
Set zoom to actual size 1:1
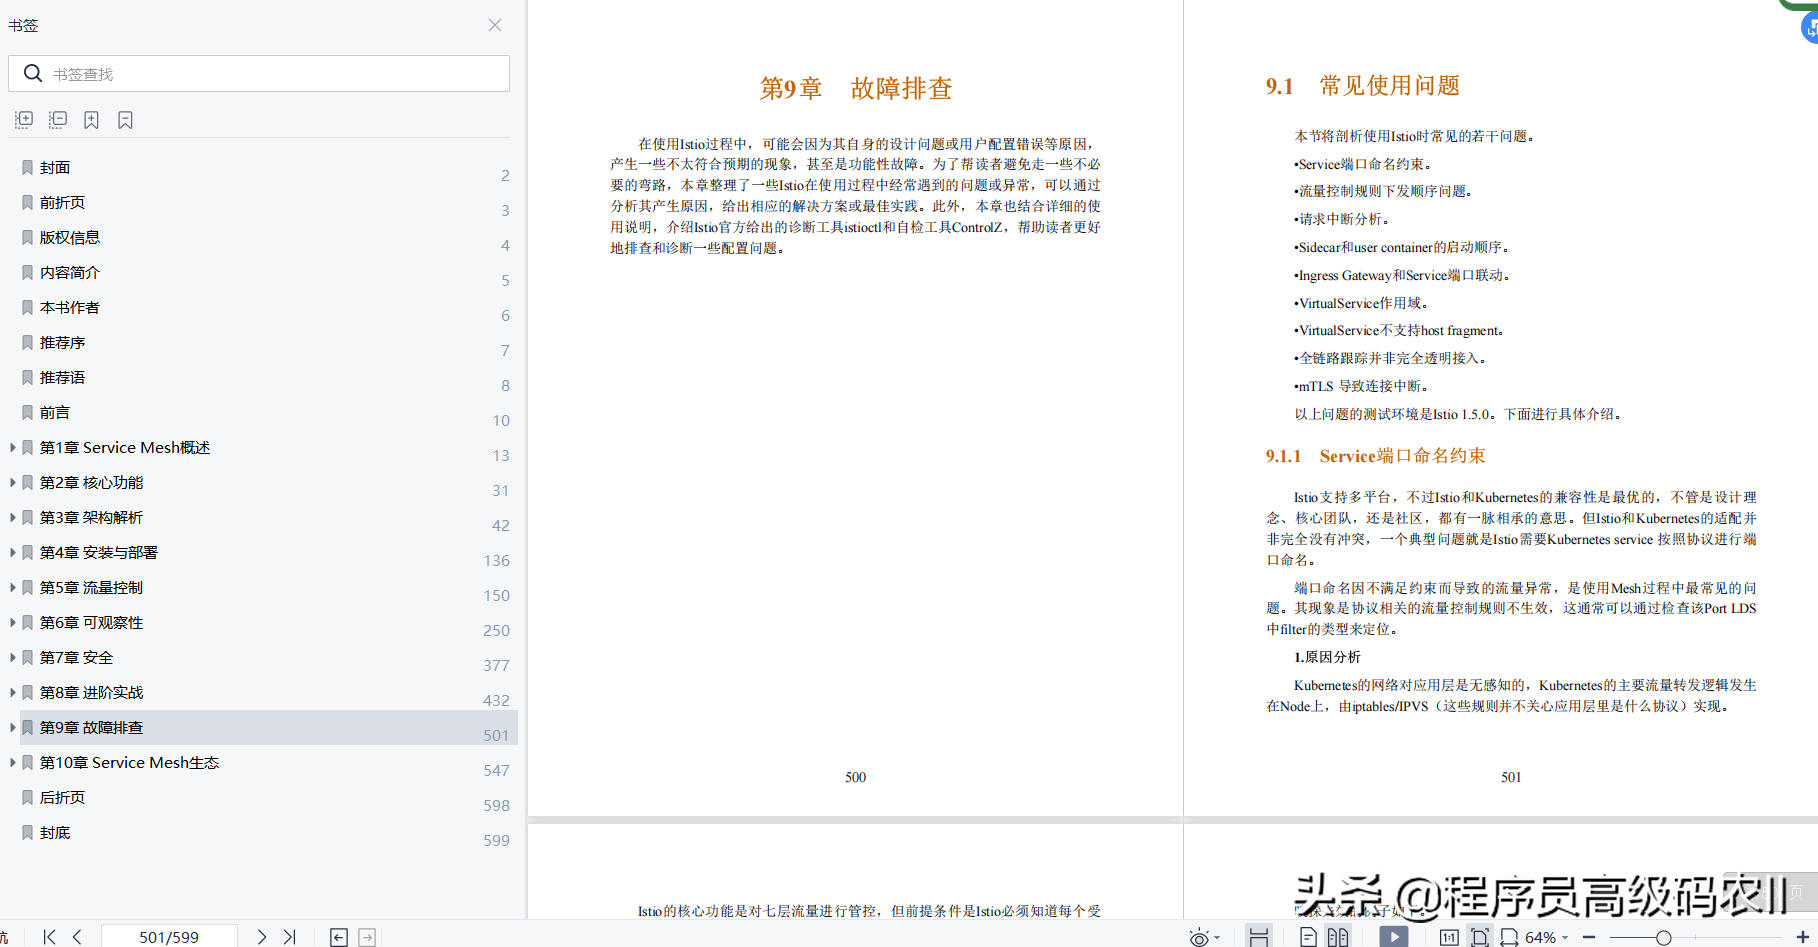tap(1449, 937)
